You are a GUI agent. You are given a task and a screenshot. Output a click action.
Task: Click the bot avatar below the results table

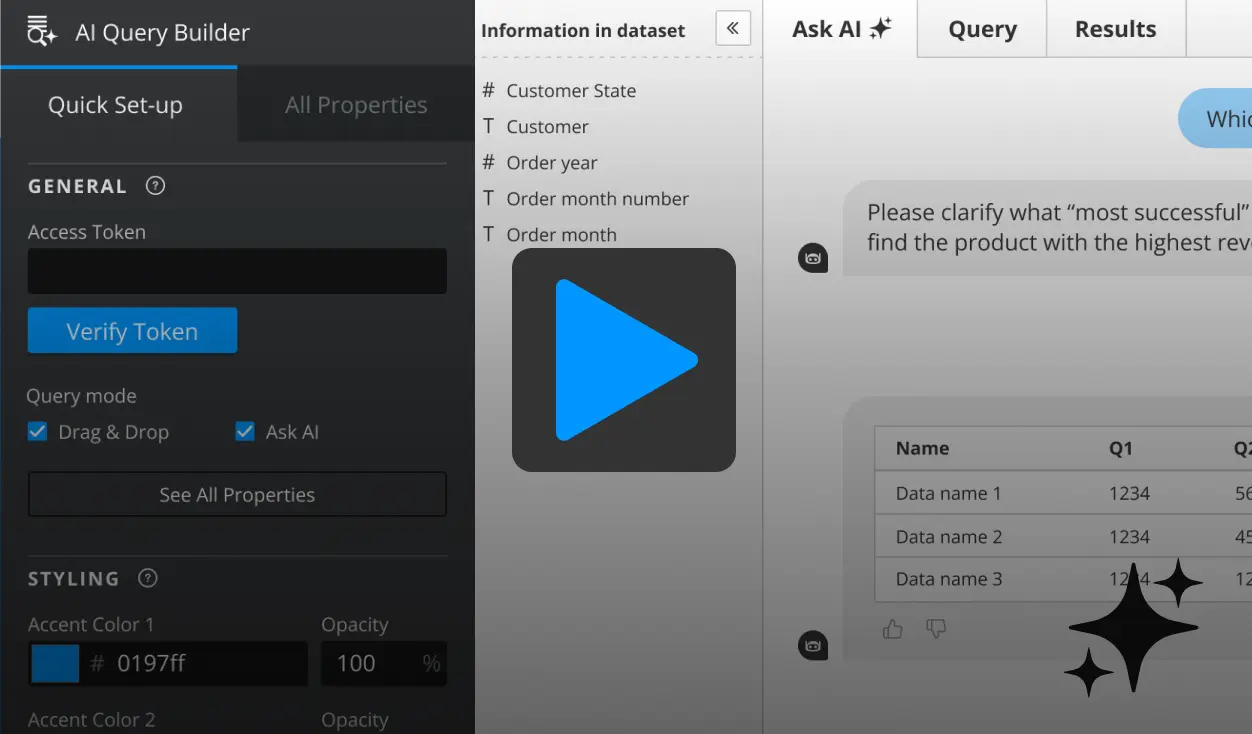click(813, 645)
